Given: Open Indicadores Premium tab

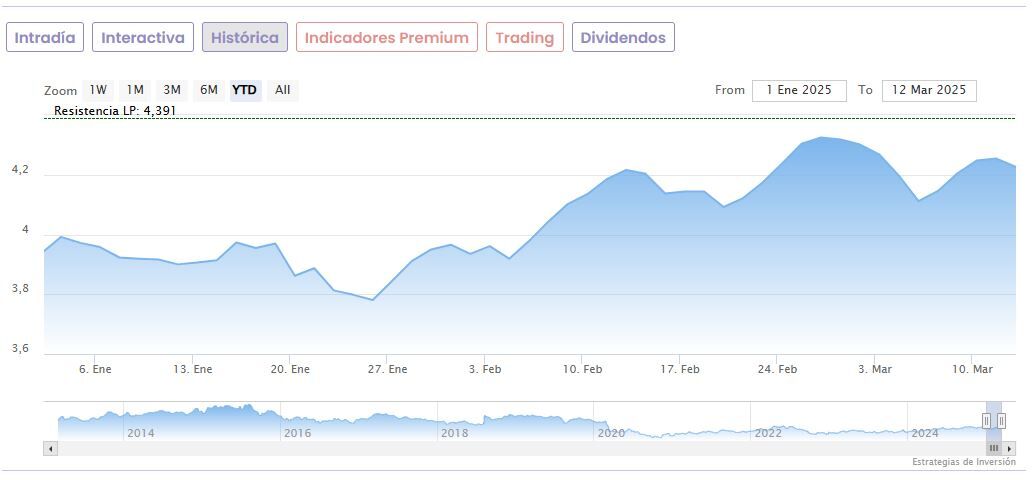Looking at the screenshot, I should 387,38.
